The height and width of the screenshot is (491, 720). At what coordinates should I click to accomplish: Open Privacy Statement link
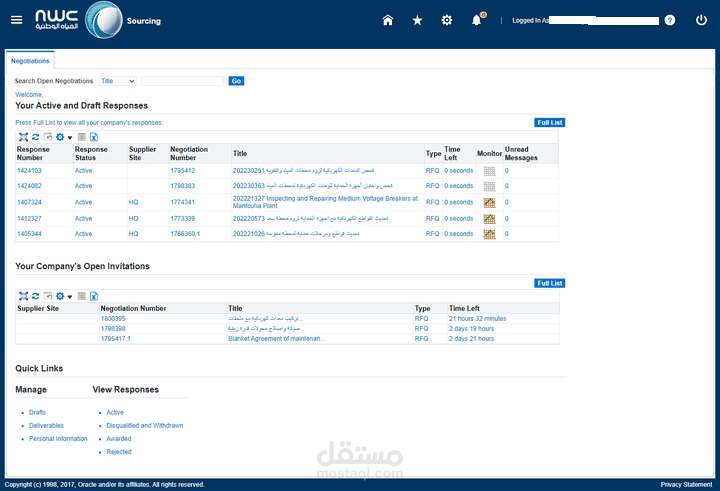[x=686, y=485]
